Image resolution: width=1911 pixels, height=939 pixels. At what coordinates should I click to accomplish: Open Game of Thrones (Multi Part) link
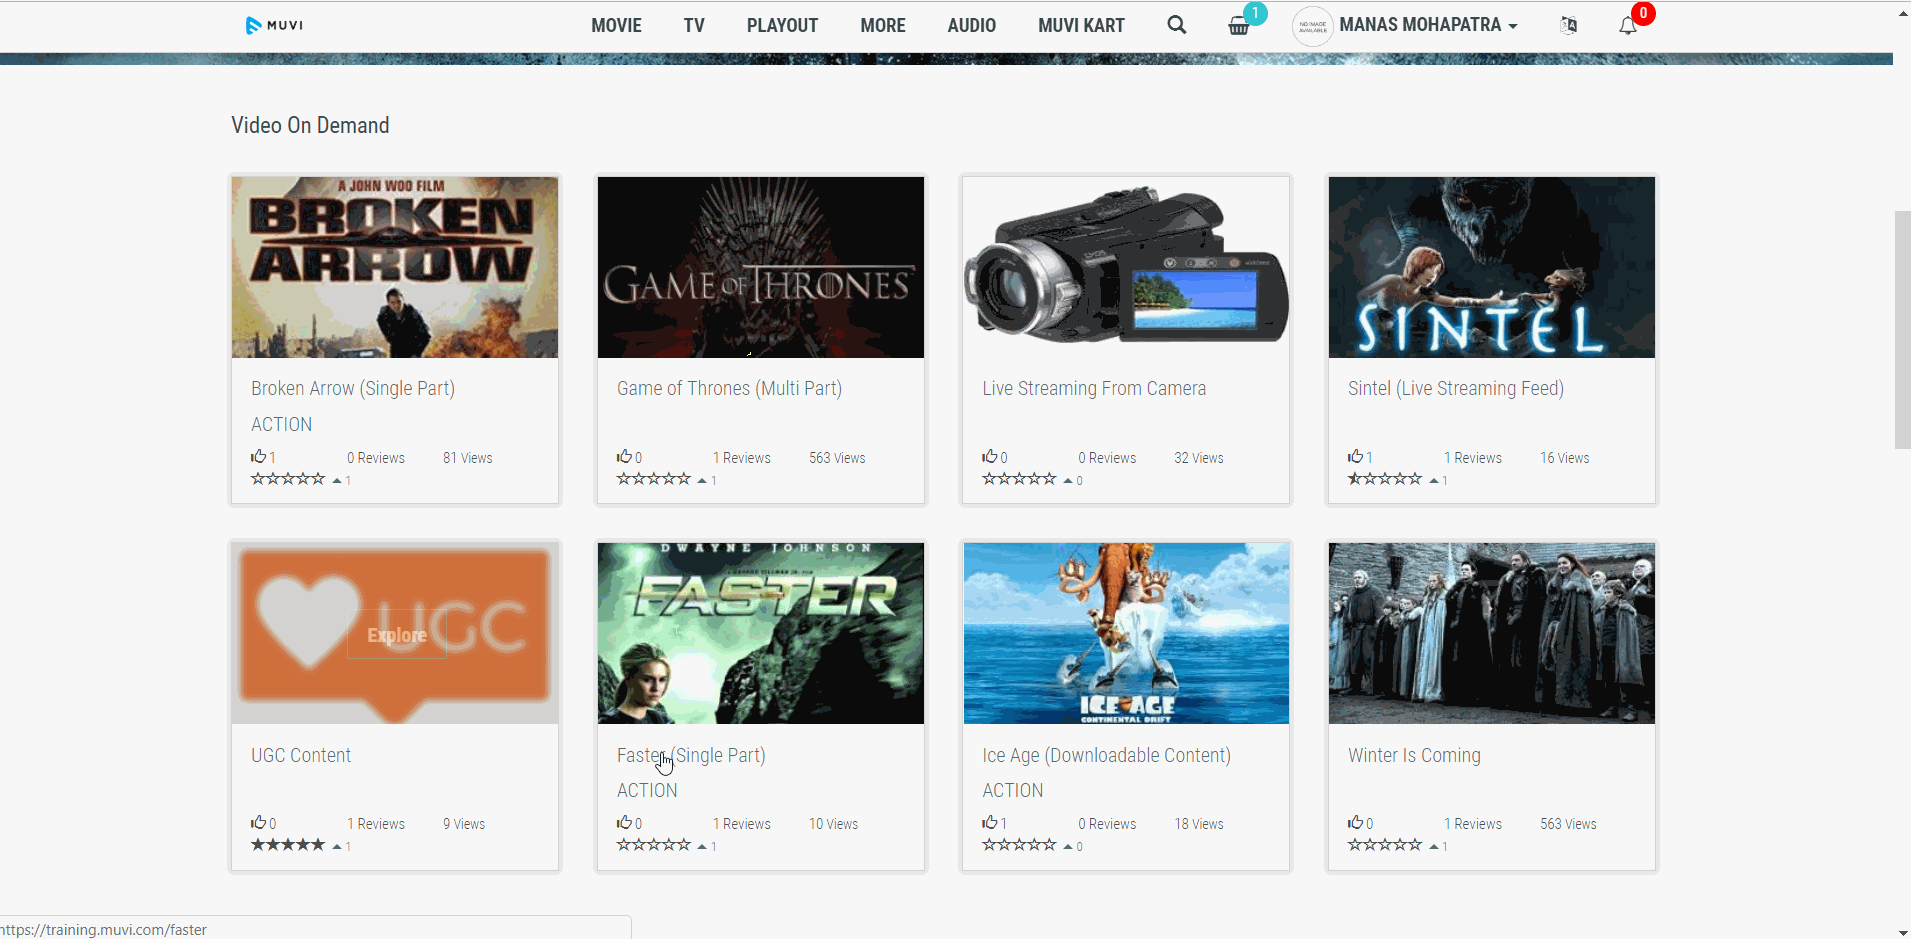729,388
